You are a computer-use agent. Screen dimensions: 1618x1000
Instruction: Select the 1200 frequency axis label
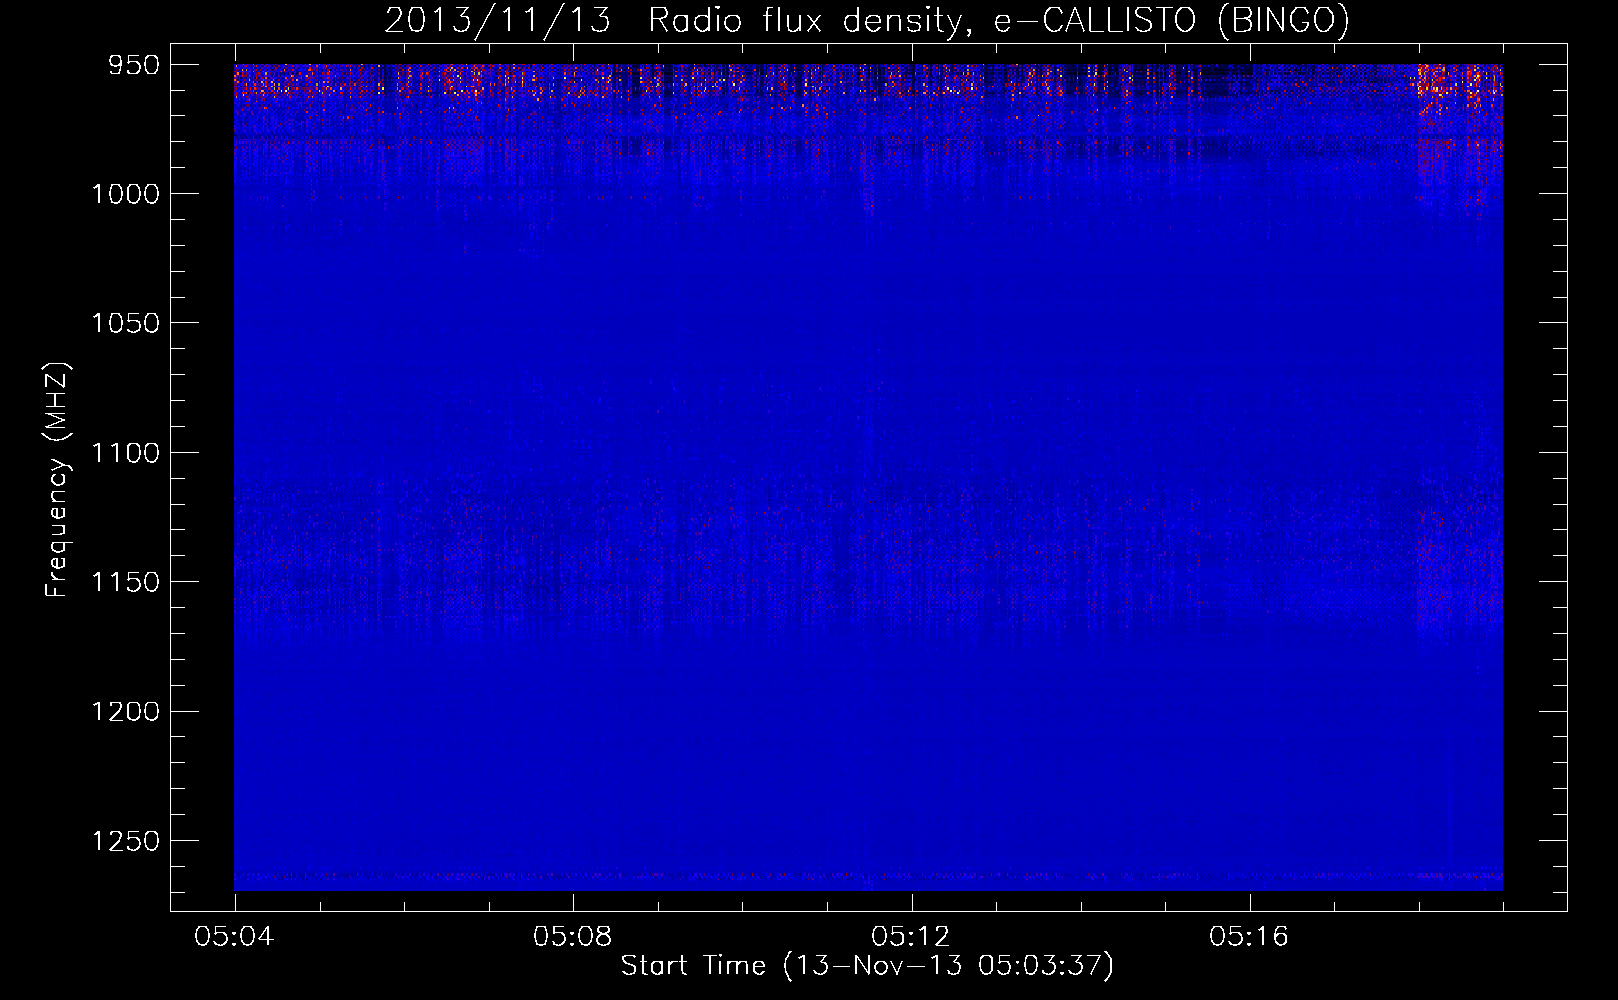(125, 711)
